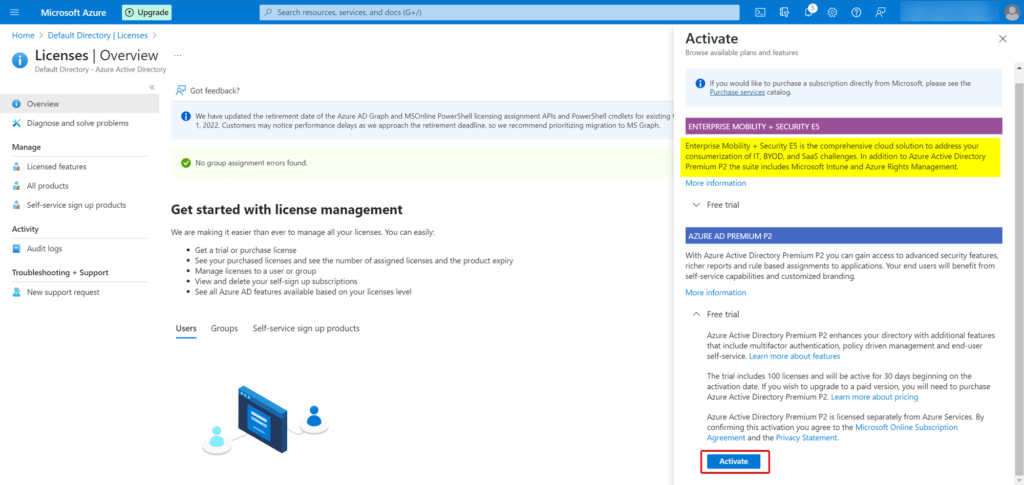Open Learn more about features link
This screenshot has height=485, width=1024.
(795, 356)
